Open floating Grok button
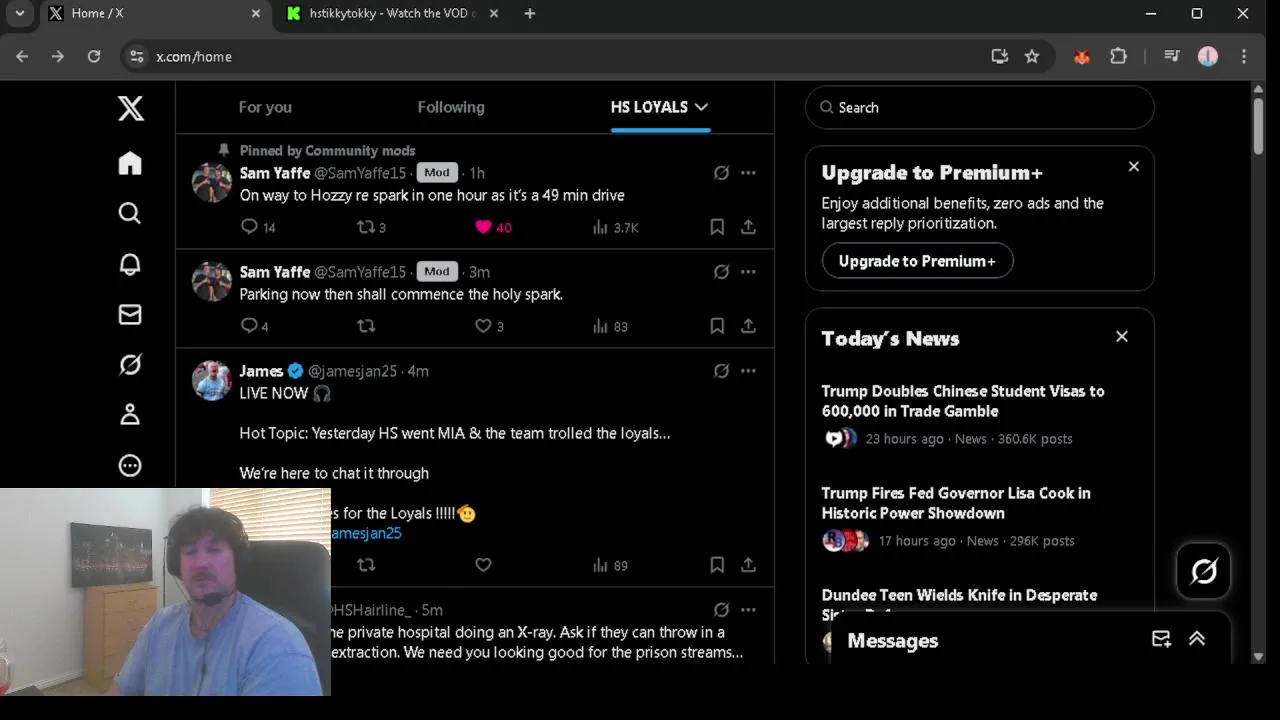The width and height of the screenshot is (1280, 720). [x=1204, y=571]
